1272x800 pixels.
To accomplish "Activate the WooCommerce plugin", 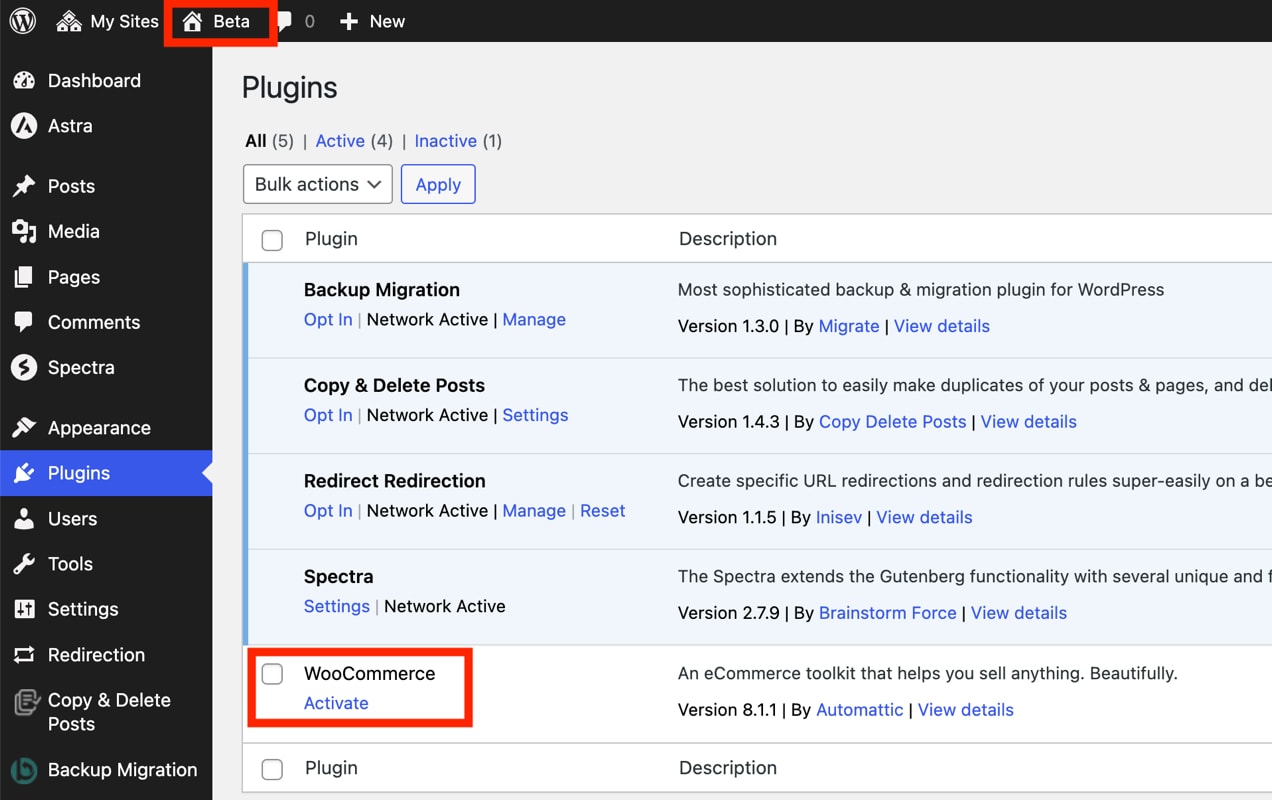I will 336,703.
